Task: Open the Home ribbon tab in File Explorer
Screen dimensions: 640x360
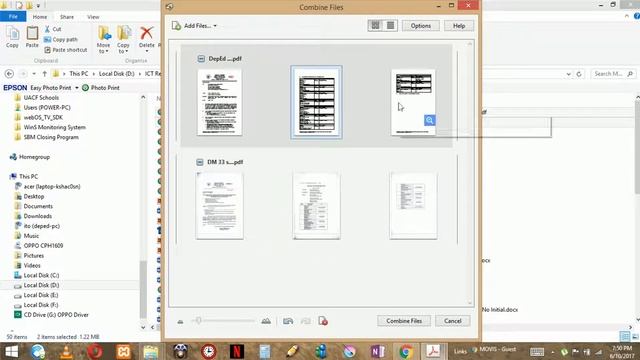Action: coord(40,17)
